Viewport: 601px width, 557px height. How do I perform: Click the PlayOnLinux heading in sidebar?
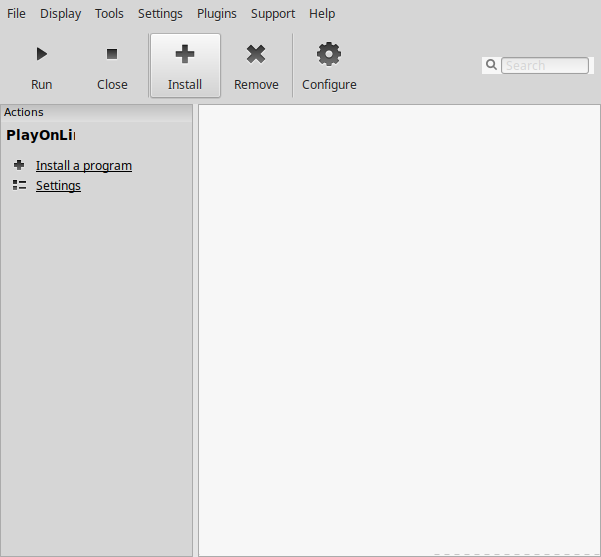[x=41, y=135]
